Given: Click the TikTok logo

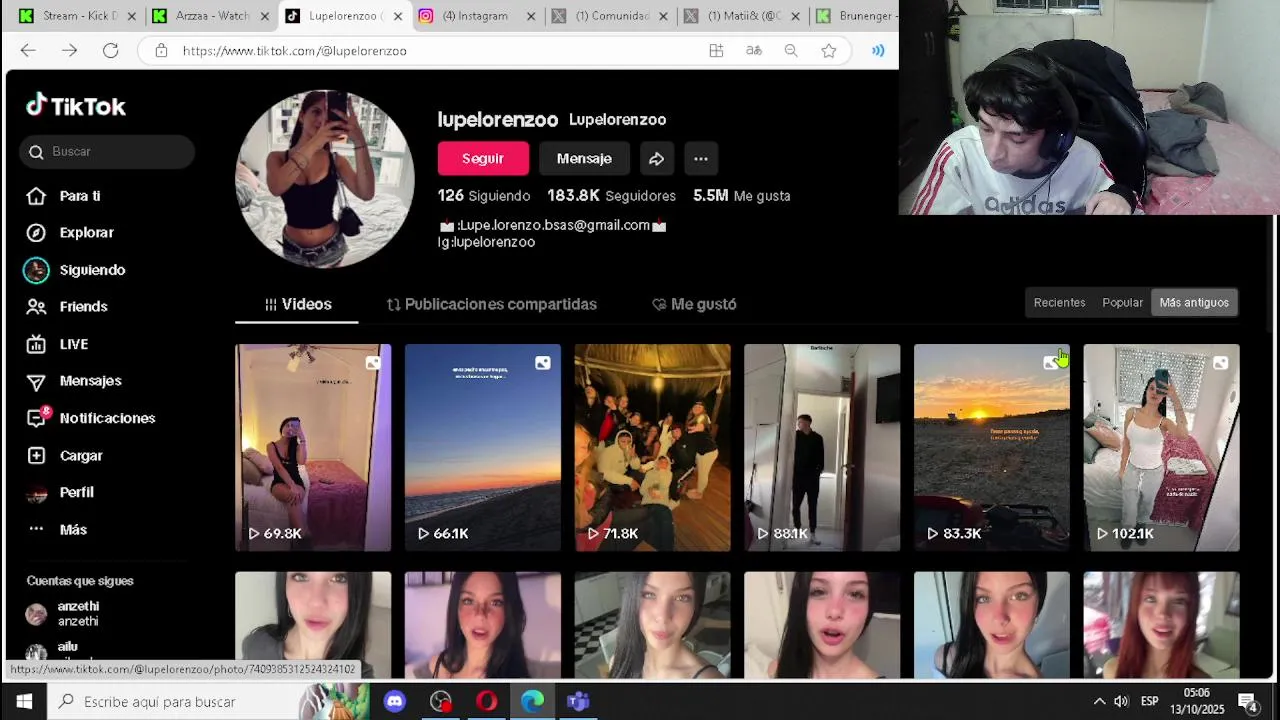Looking at the screenshot, I should (x=76, y=106).
